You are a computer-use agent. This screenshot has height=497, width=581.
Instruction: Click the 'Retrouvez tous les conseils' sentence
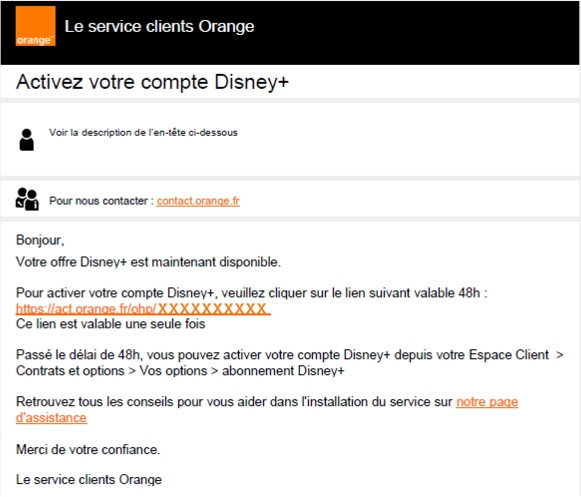(234, 402)
